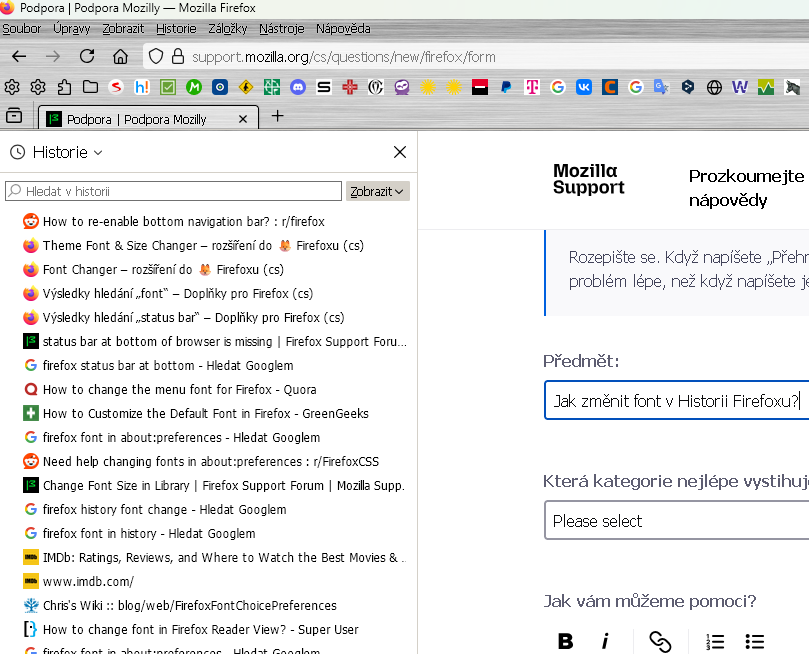The image size is (809, 654).
Task: Click the Reload page button
Action: click(87, 56)
